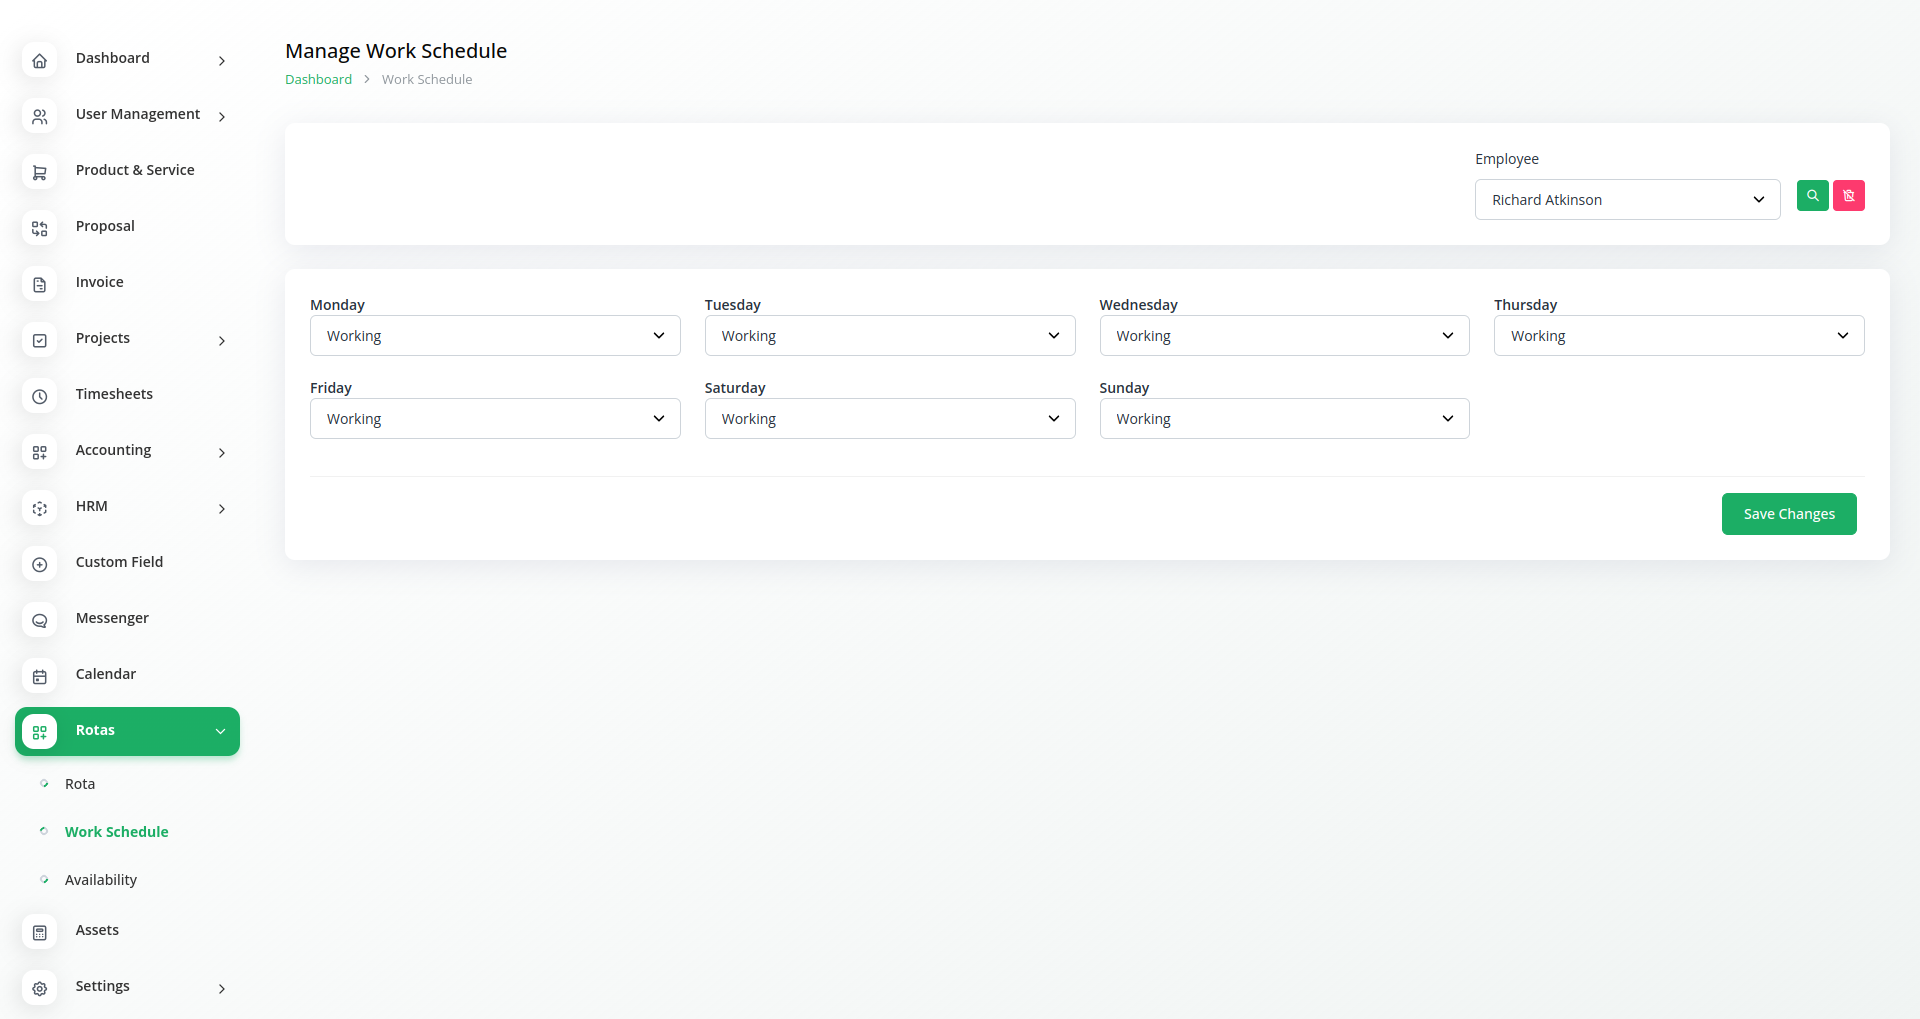Open the Employee dropdown

pyautogui.click(x=1627, y=200)
